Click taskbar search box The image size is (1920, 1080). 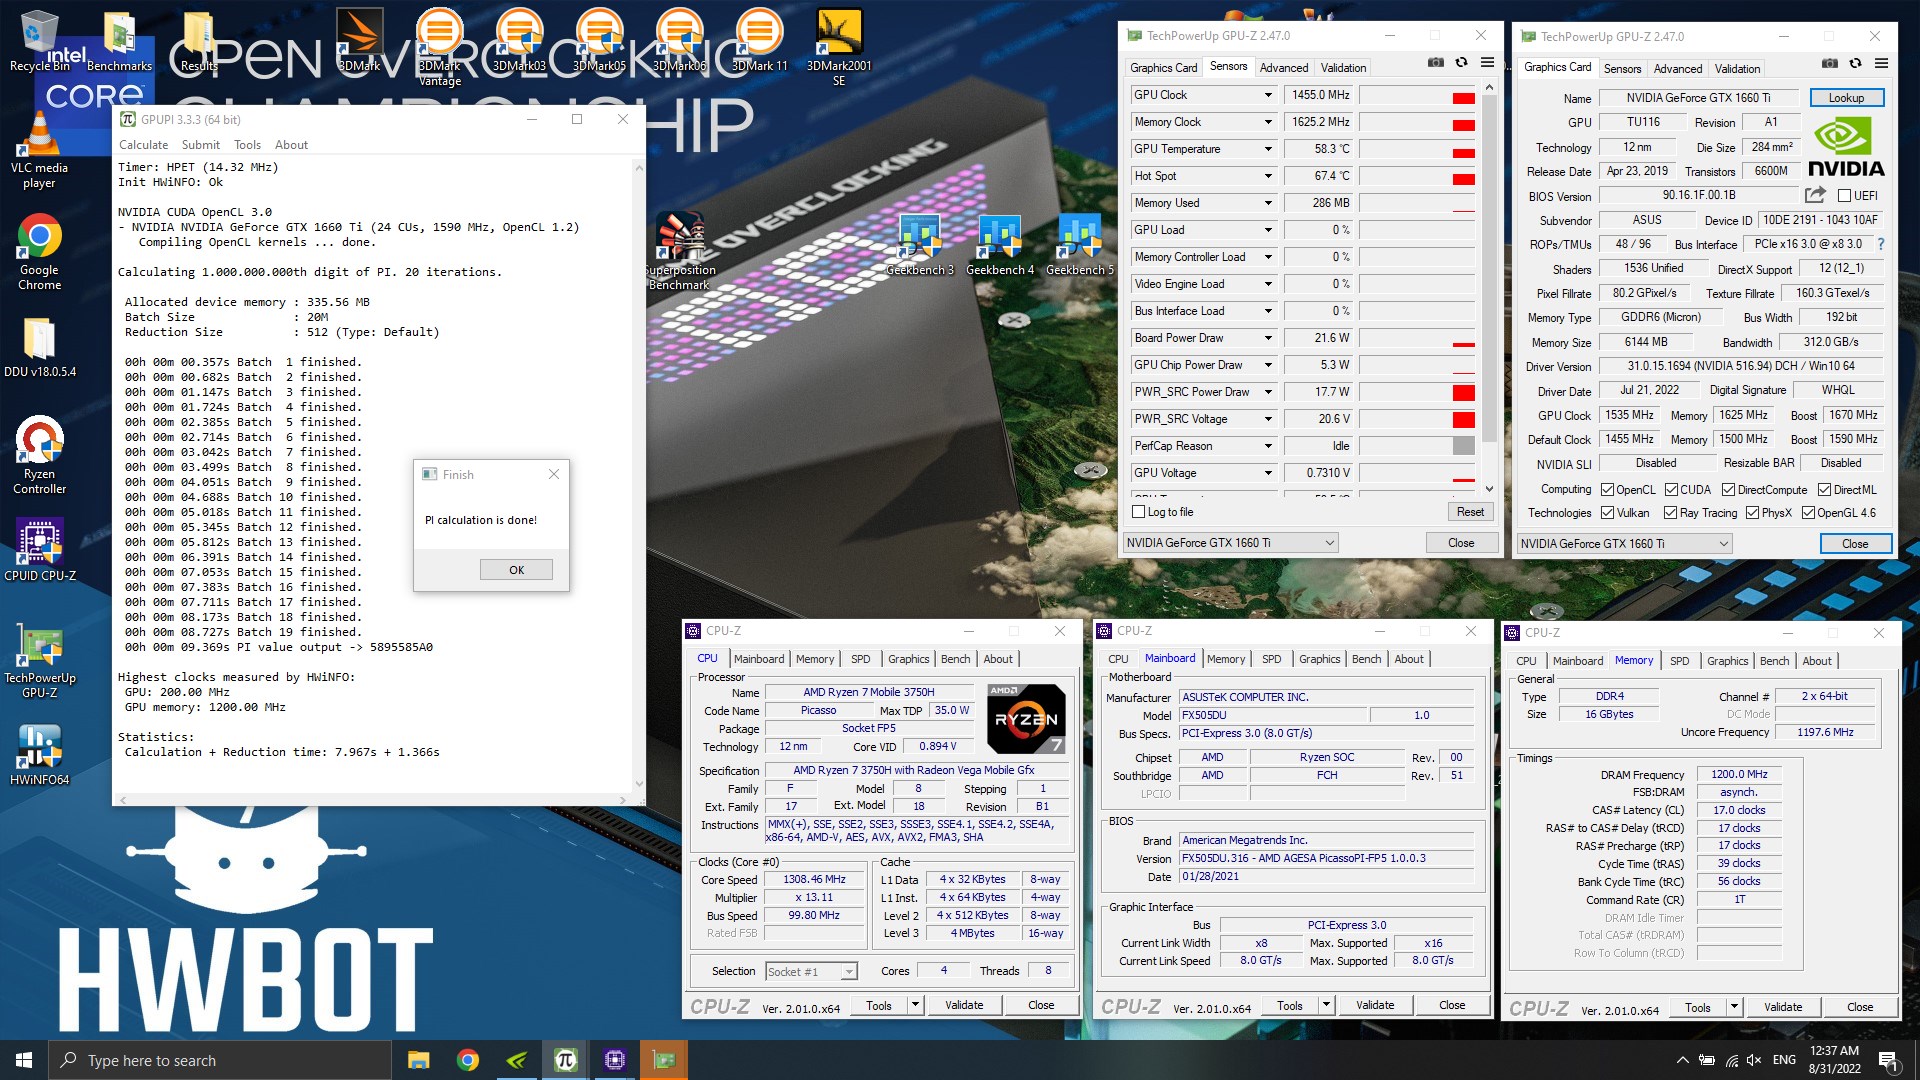[x=220, y=1060]
